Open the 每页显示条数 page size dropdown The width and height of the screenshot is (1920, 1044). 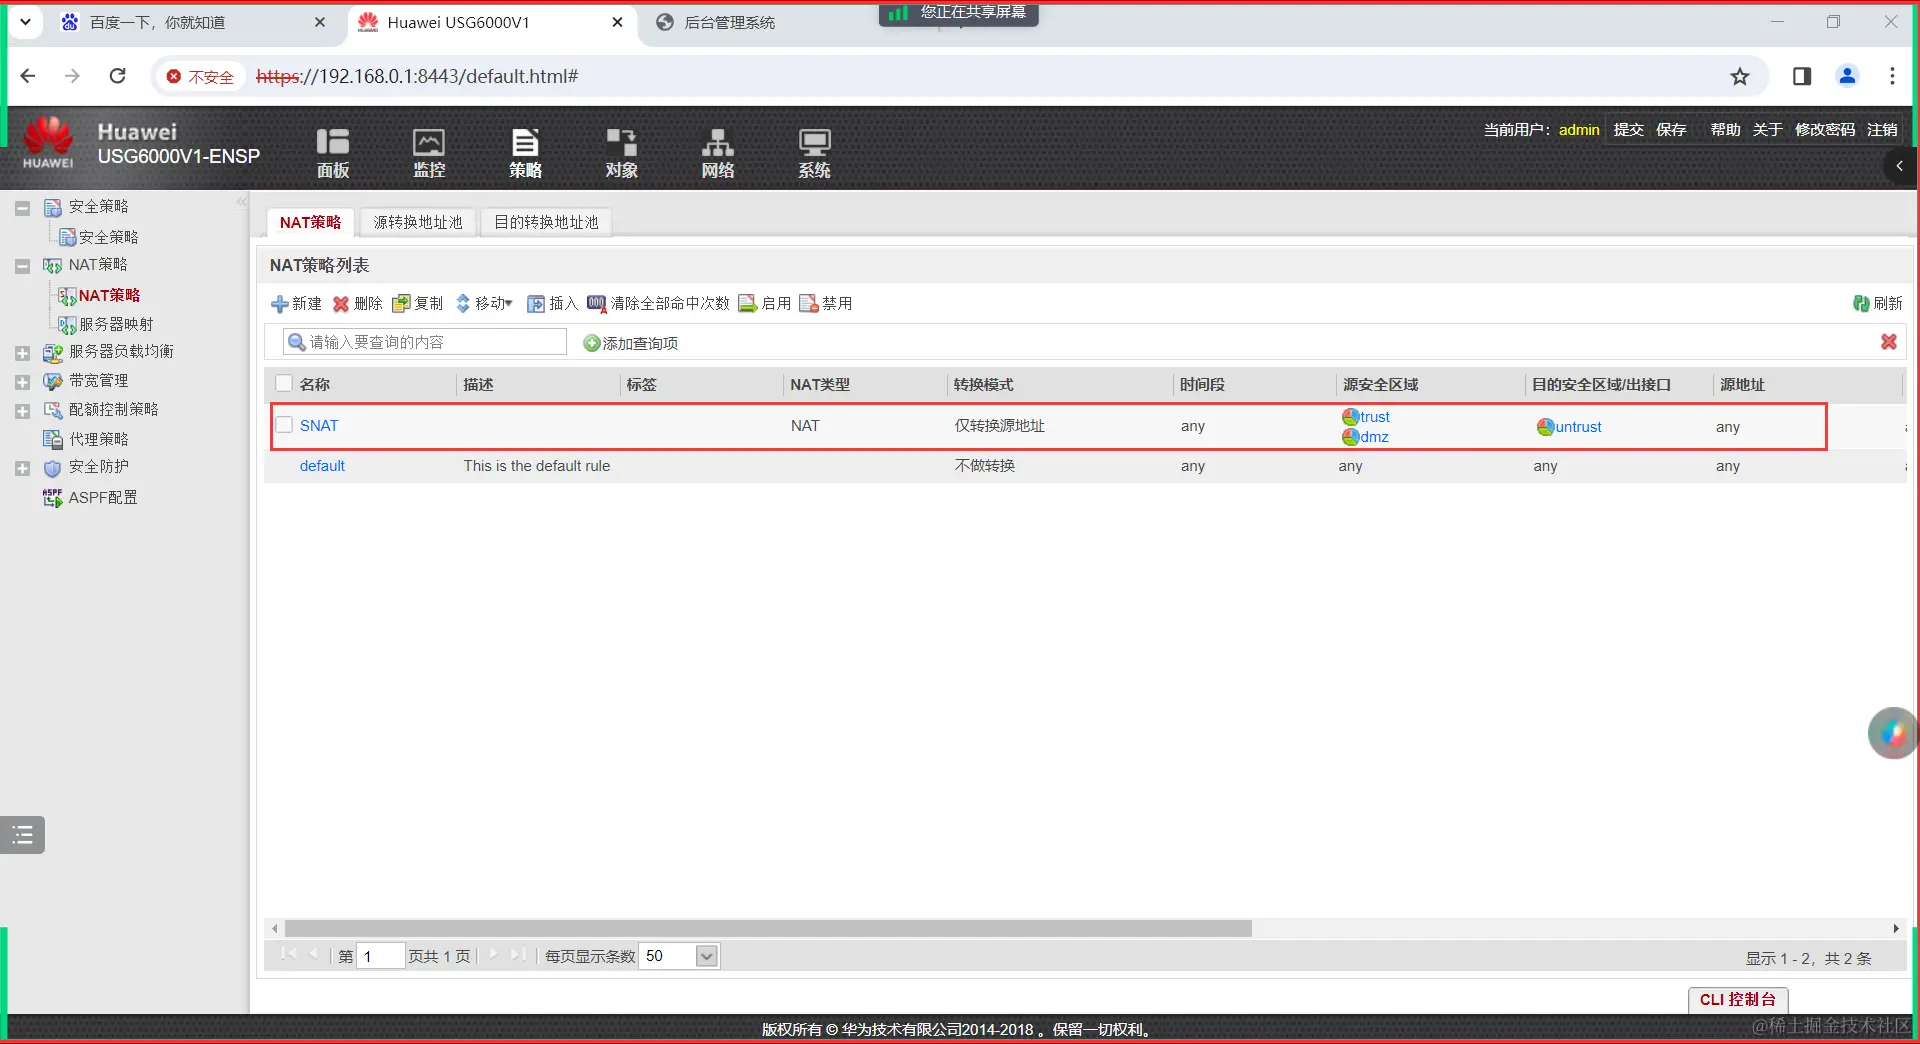pyautogui.click(x=706, y=956)
